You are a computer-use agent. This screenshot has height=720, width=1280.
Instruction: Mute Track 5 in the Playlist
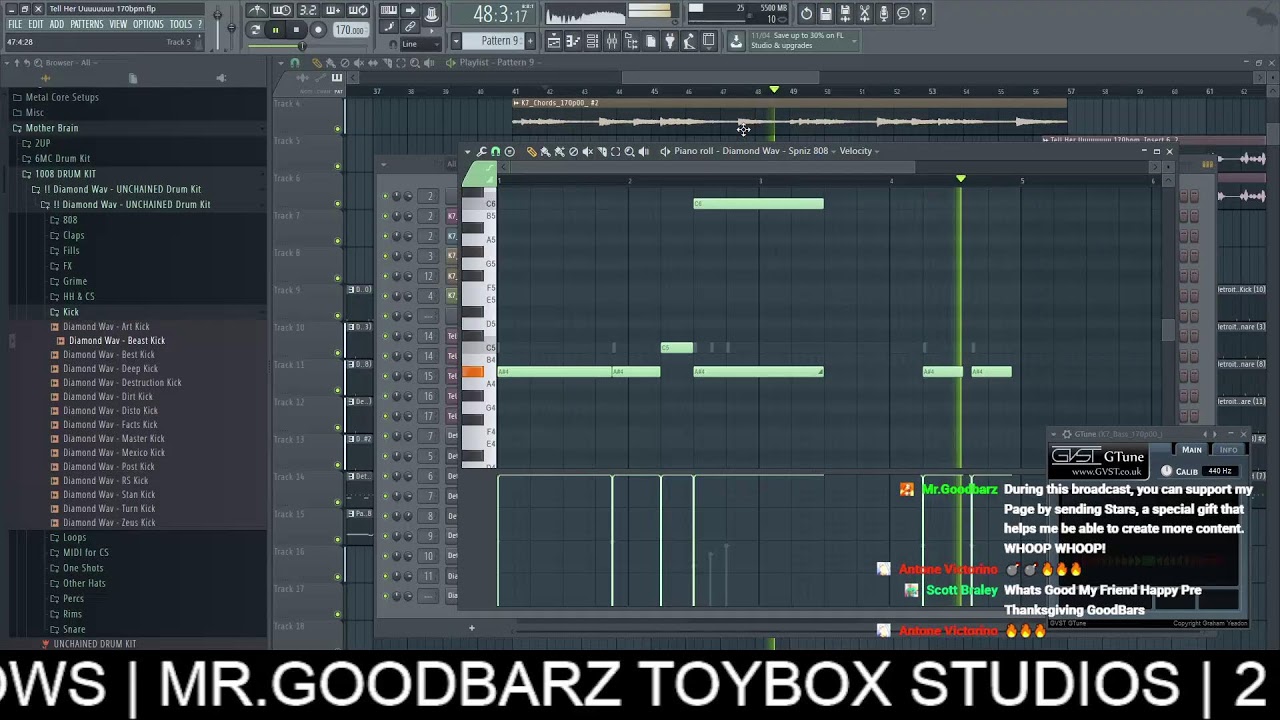coord(338,166)
